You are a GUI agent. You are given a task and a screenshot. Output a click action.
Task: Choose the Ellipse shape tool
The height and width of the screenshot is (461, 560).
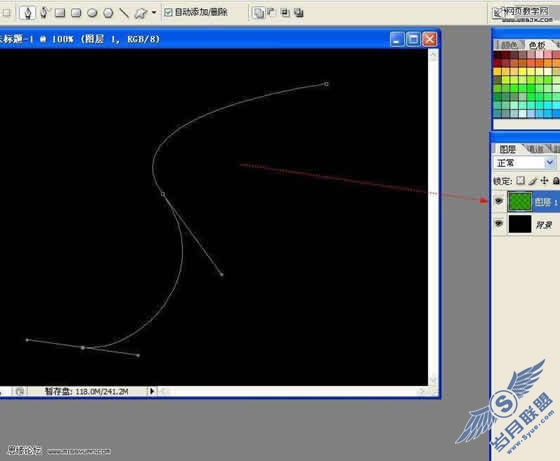pos(92,13)
